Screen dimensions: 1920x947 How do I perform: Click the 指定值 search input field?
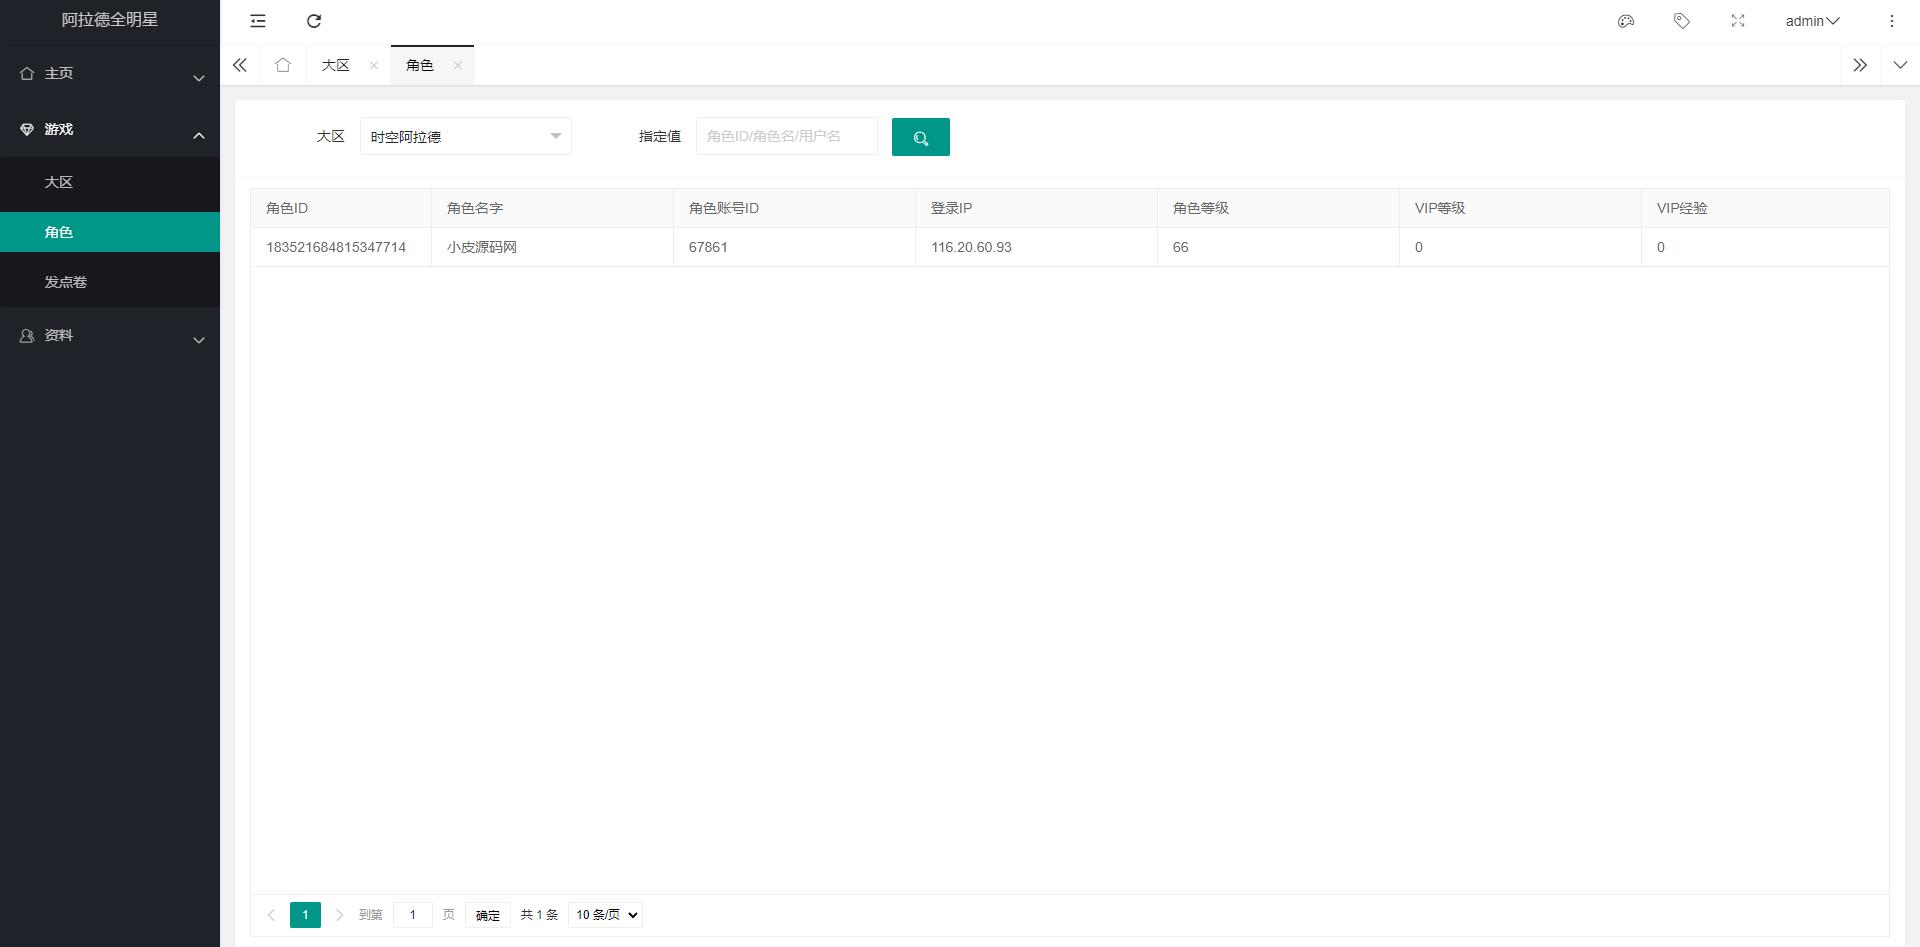(786, 136)
